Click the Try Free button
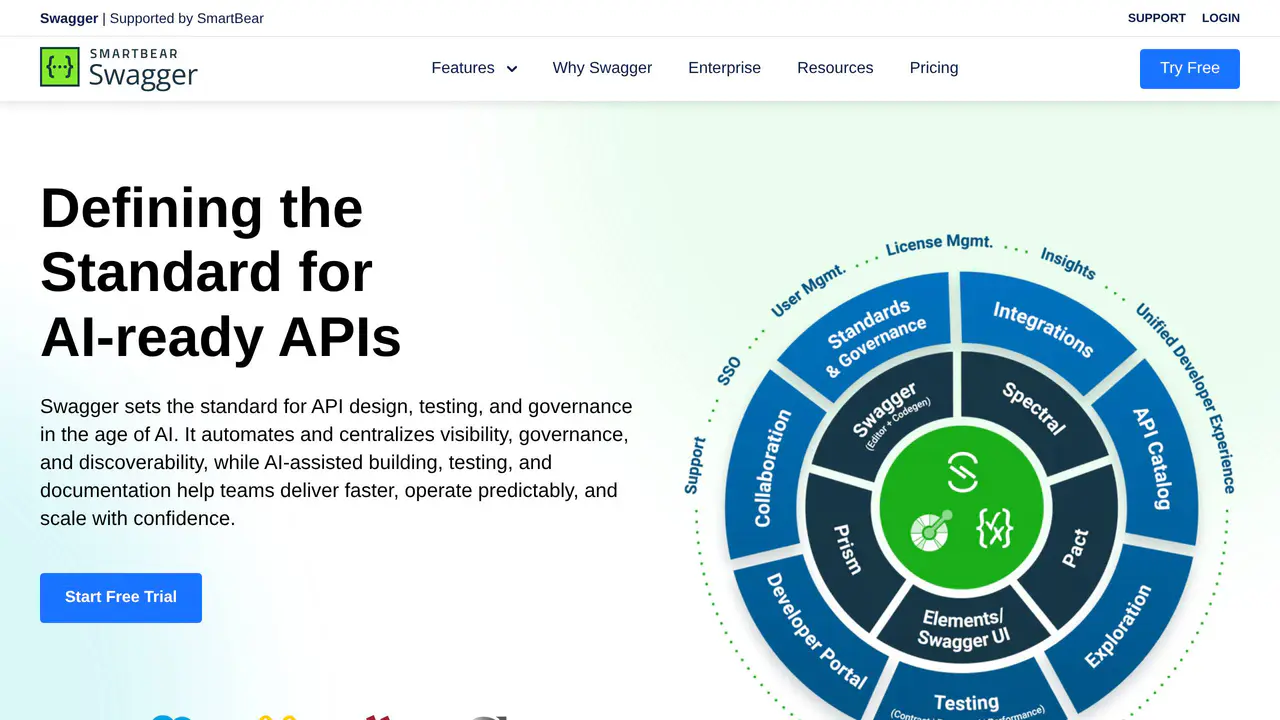The height and width of the screenshot is (720, 1280). 1190,69
